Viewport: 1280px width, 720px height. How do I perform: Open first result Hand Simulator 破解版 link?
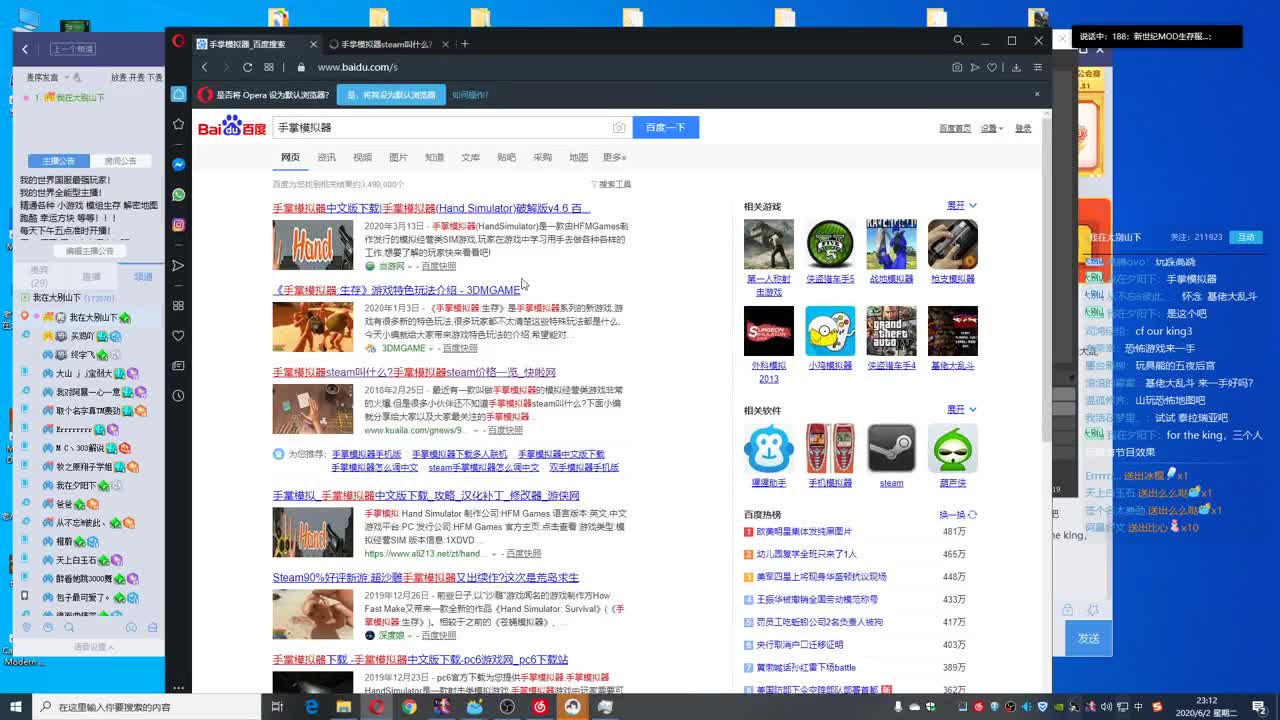pyautogui.click(x=431, y=208)
